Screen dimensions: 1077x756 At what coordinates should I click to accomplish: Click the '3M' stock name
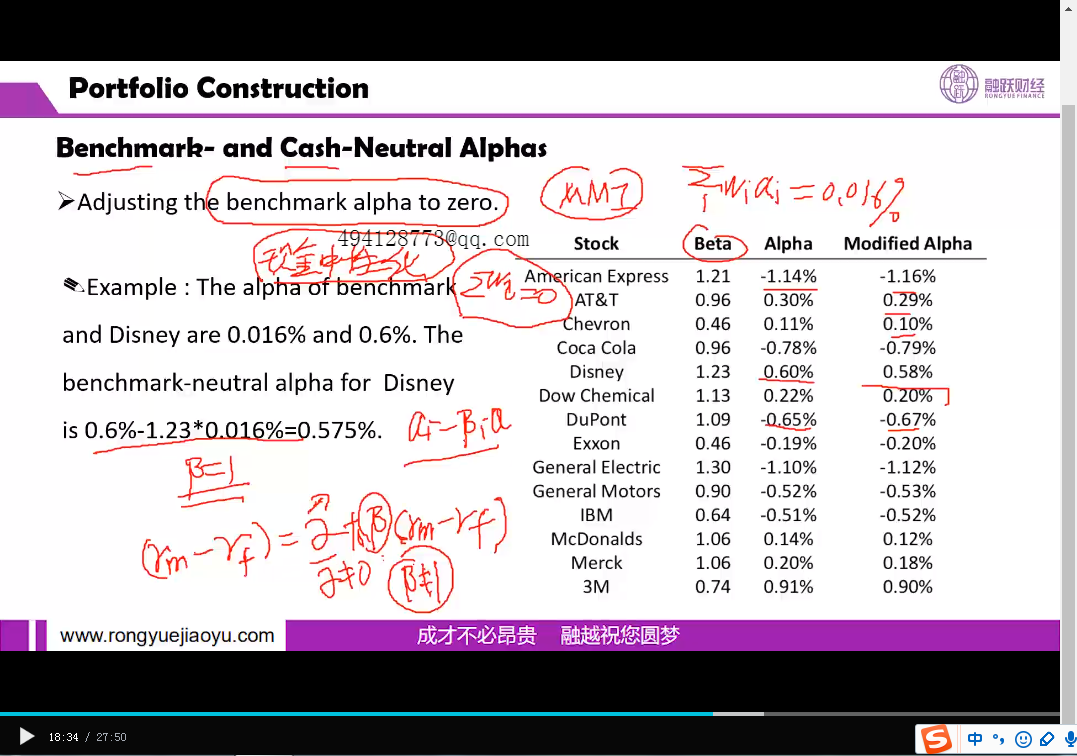click(596, 587)
